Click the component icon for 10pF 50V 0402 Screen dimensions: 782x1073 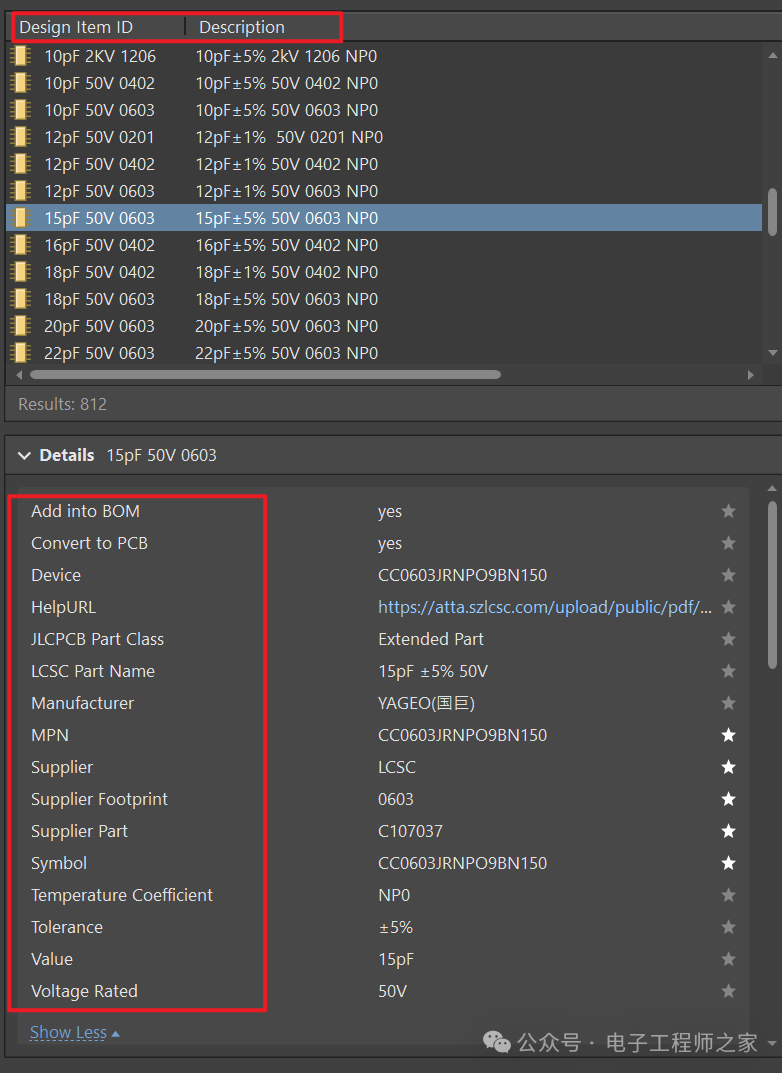click(20, 83)
